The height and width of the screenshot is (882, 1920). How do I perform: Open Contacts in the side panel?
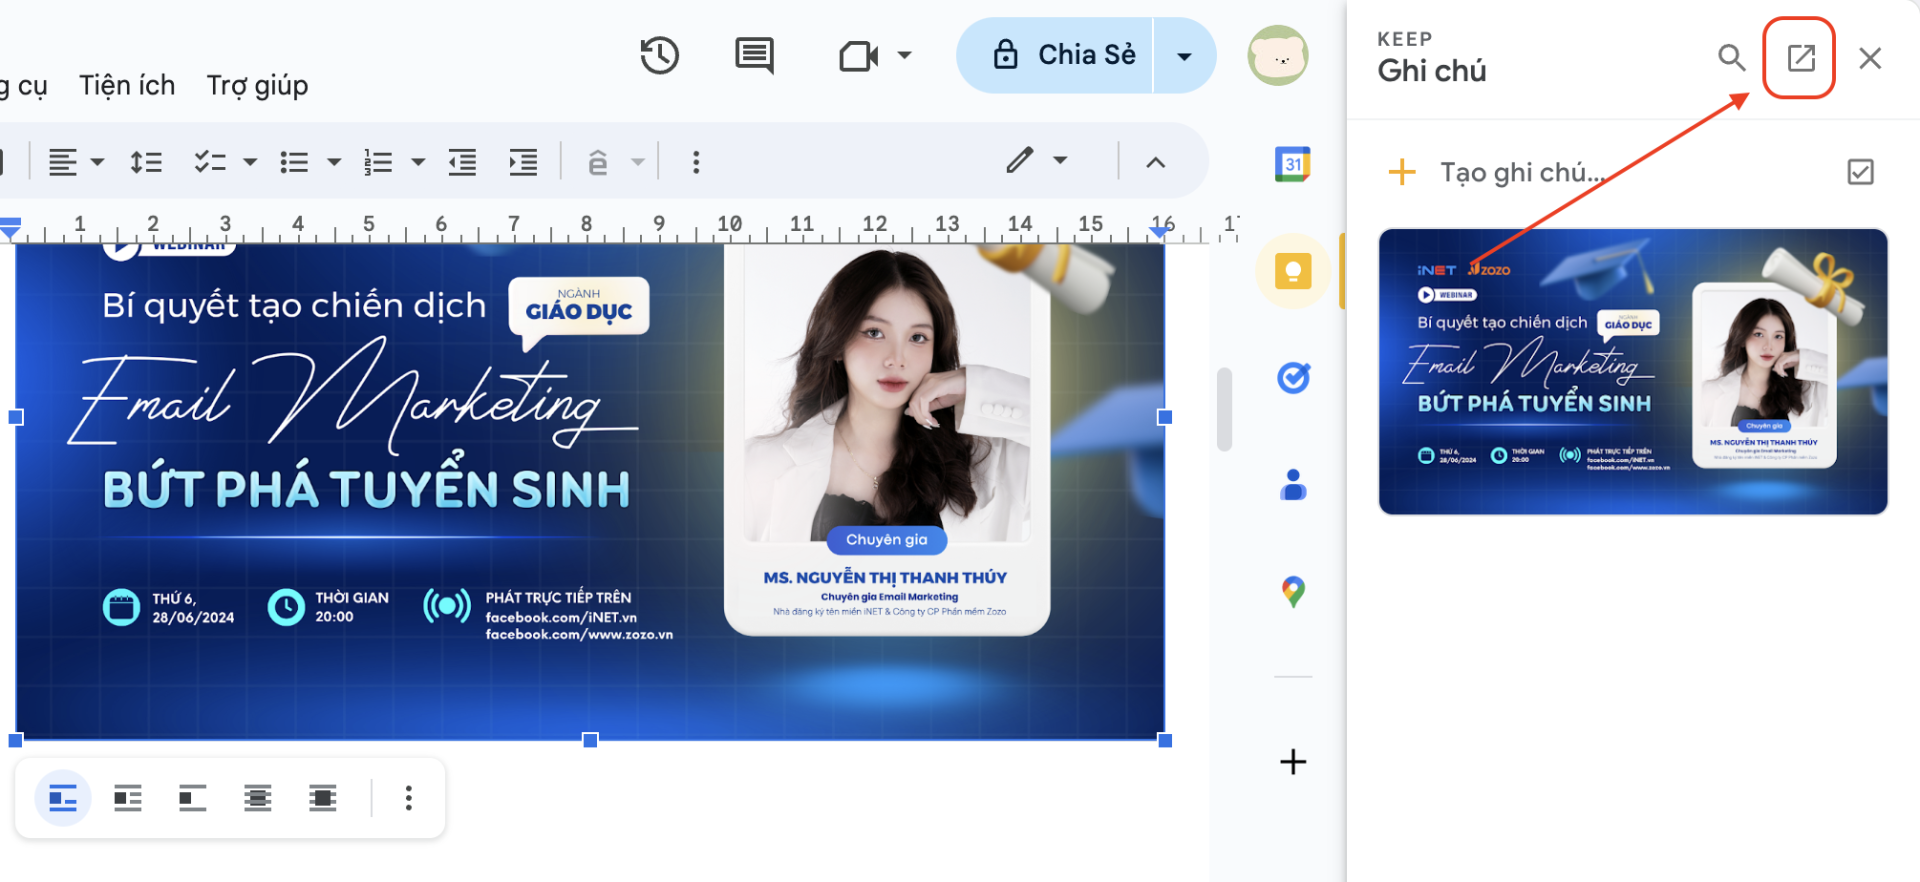(x=1293, y=485)
